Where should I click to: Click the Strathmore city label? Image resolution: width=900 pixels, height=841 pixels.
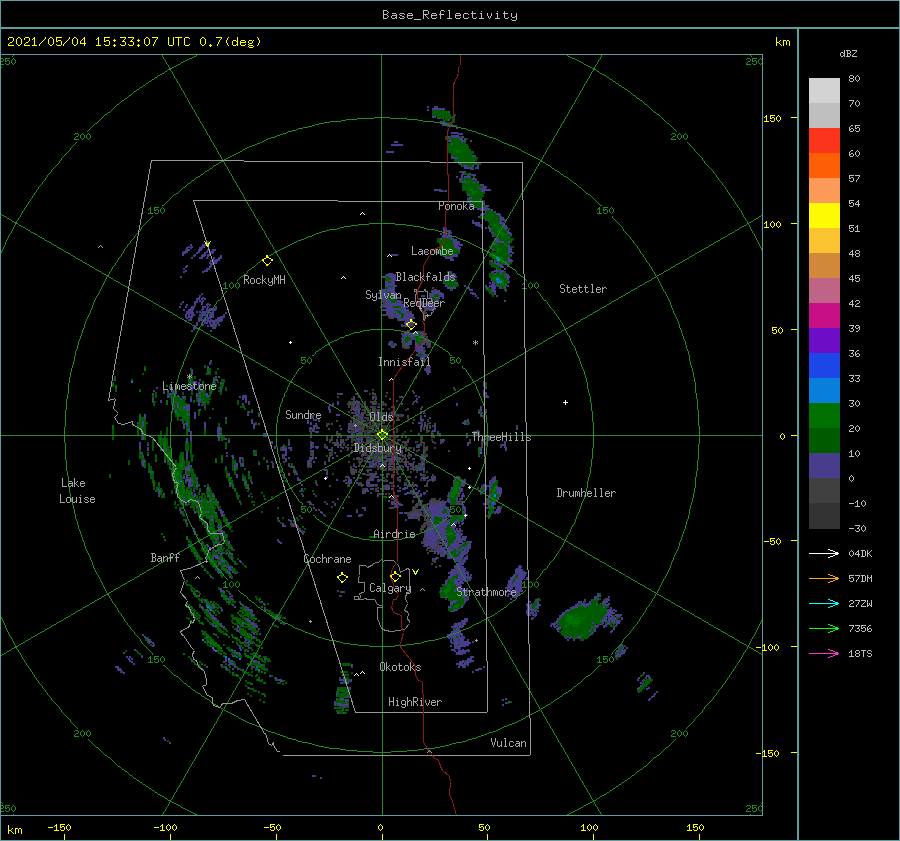click(486, 592)
